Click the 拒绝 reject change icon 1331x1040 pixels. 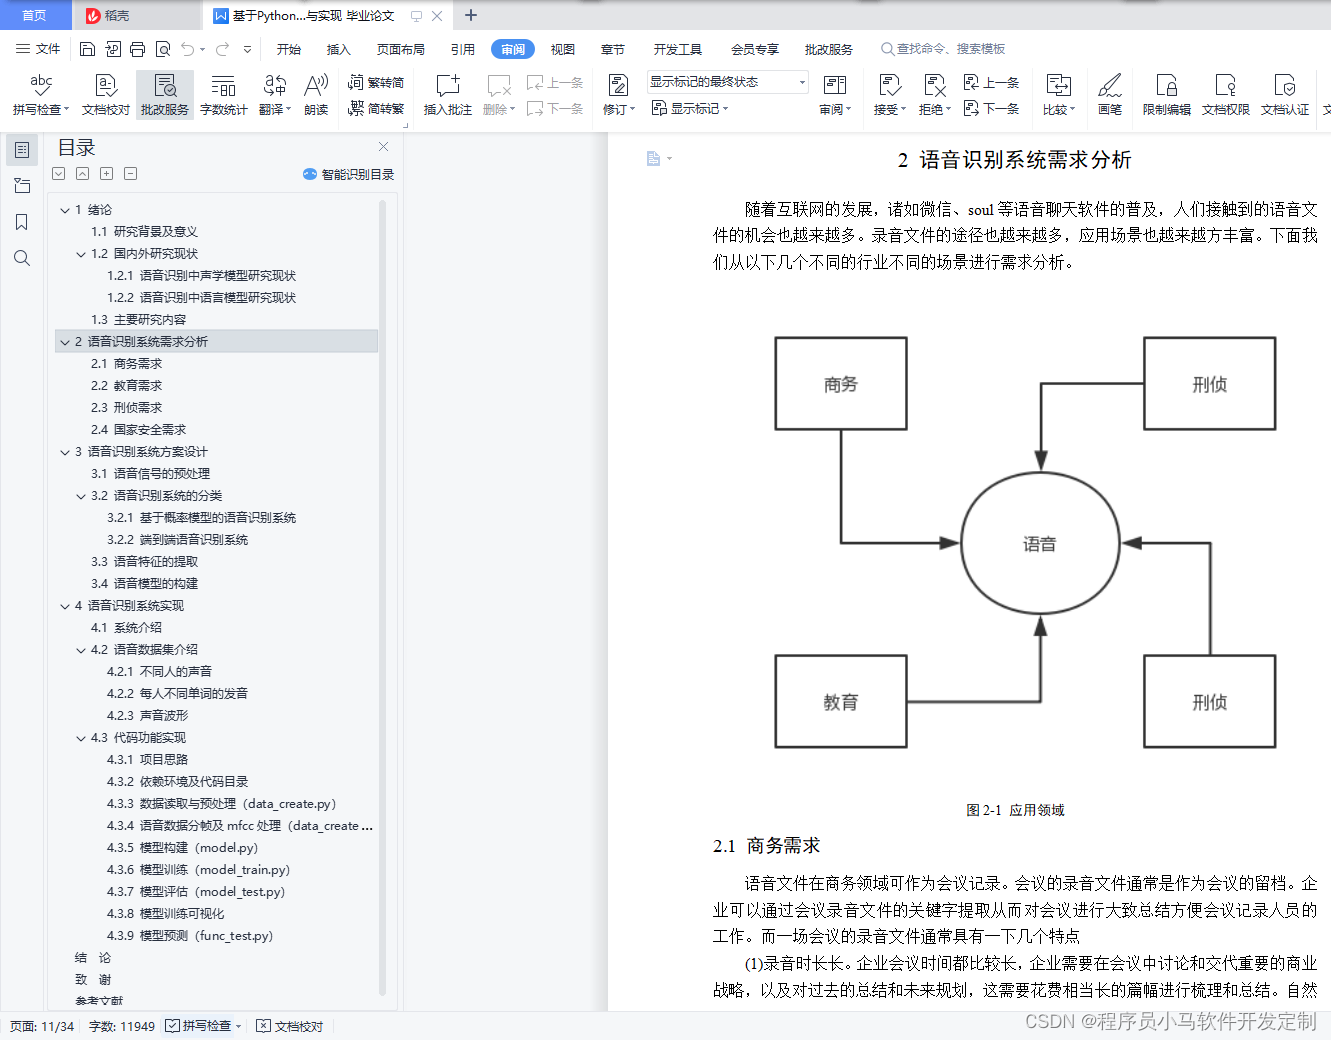pyautogui.click(x=934, y=85)
